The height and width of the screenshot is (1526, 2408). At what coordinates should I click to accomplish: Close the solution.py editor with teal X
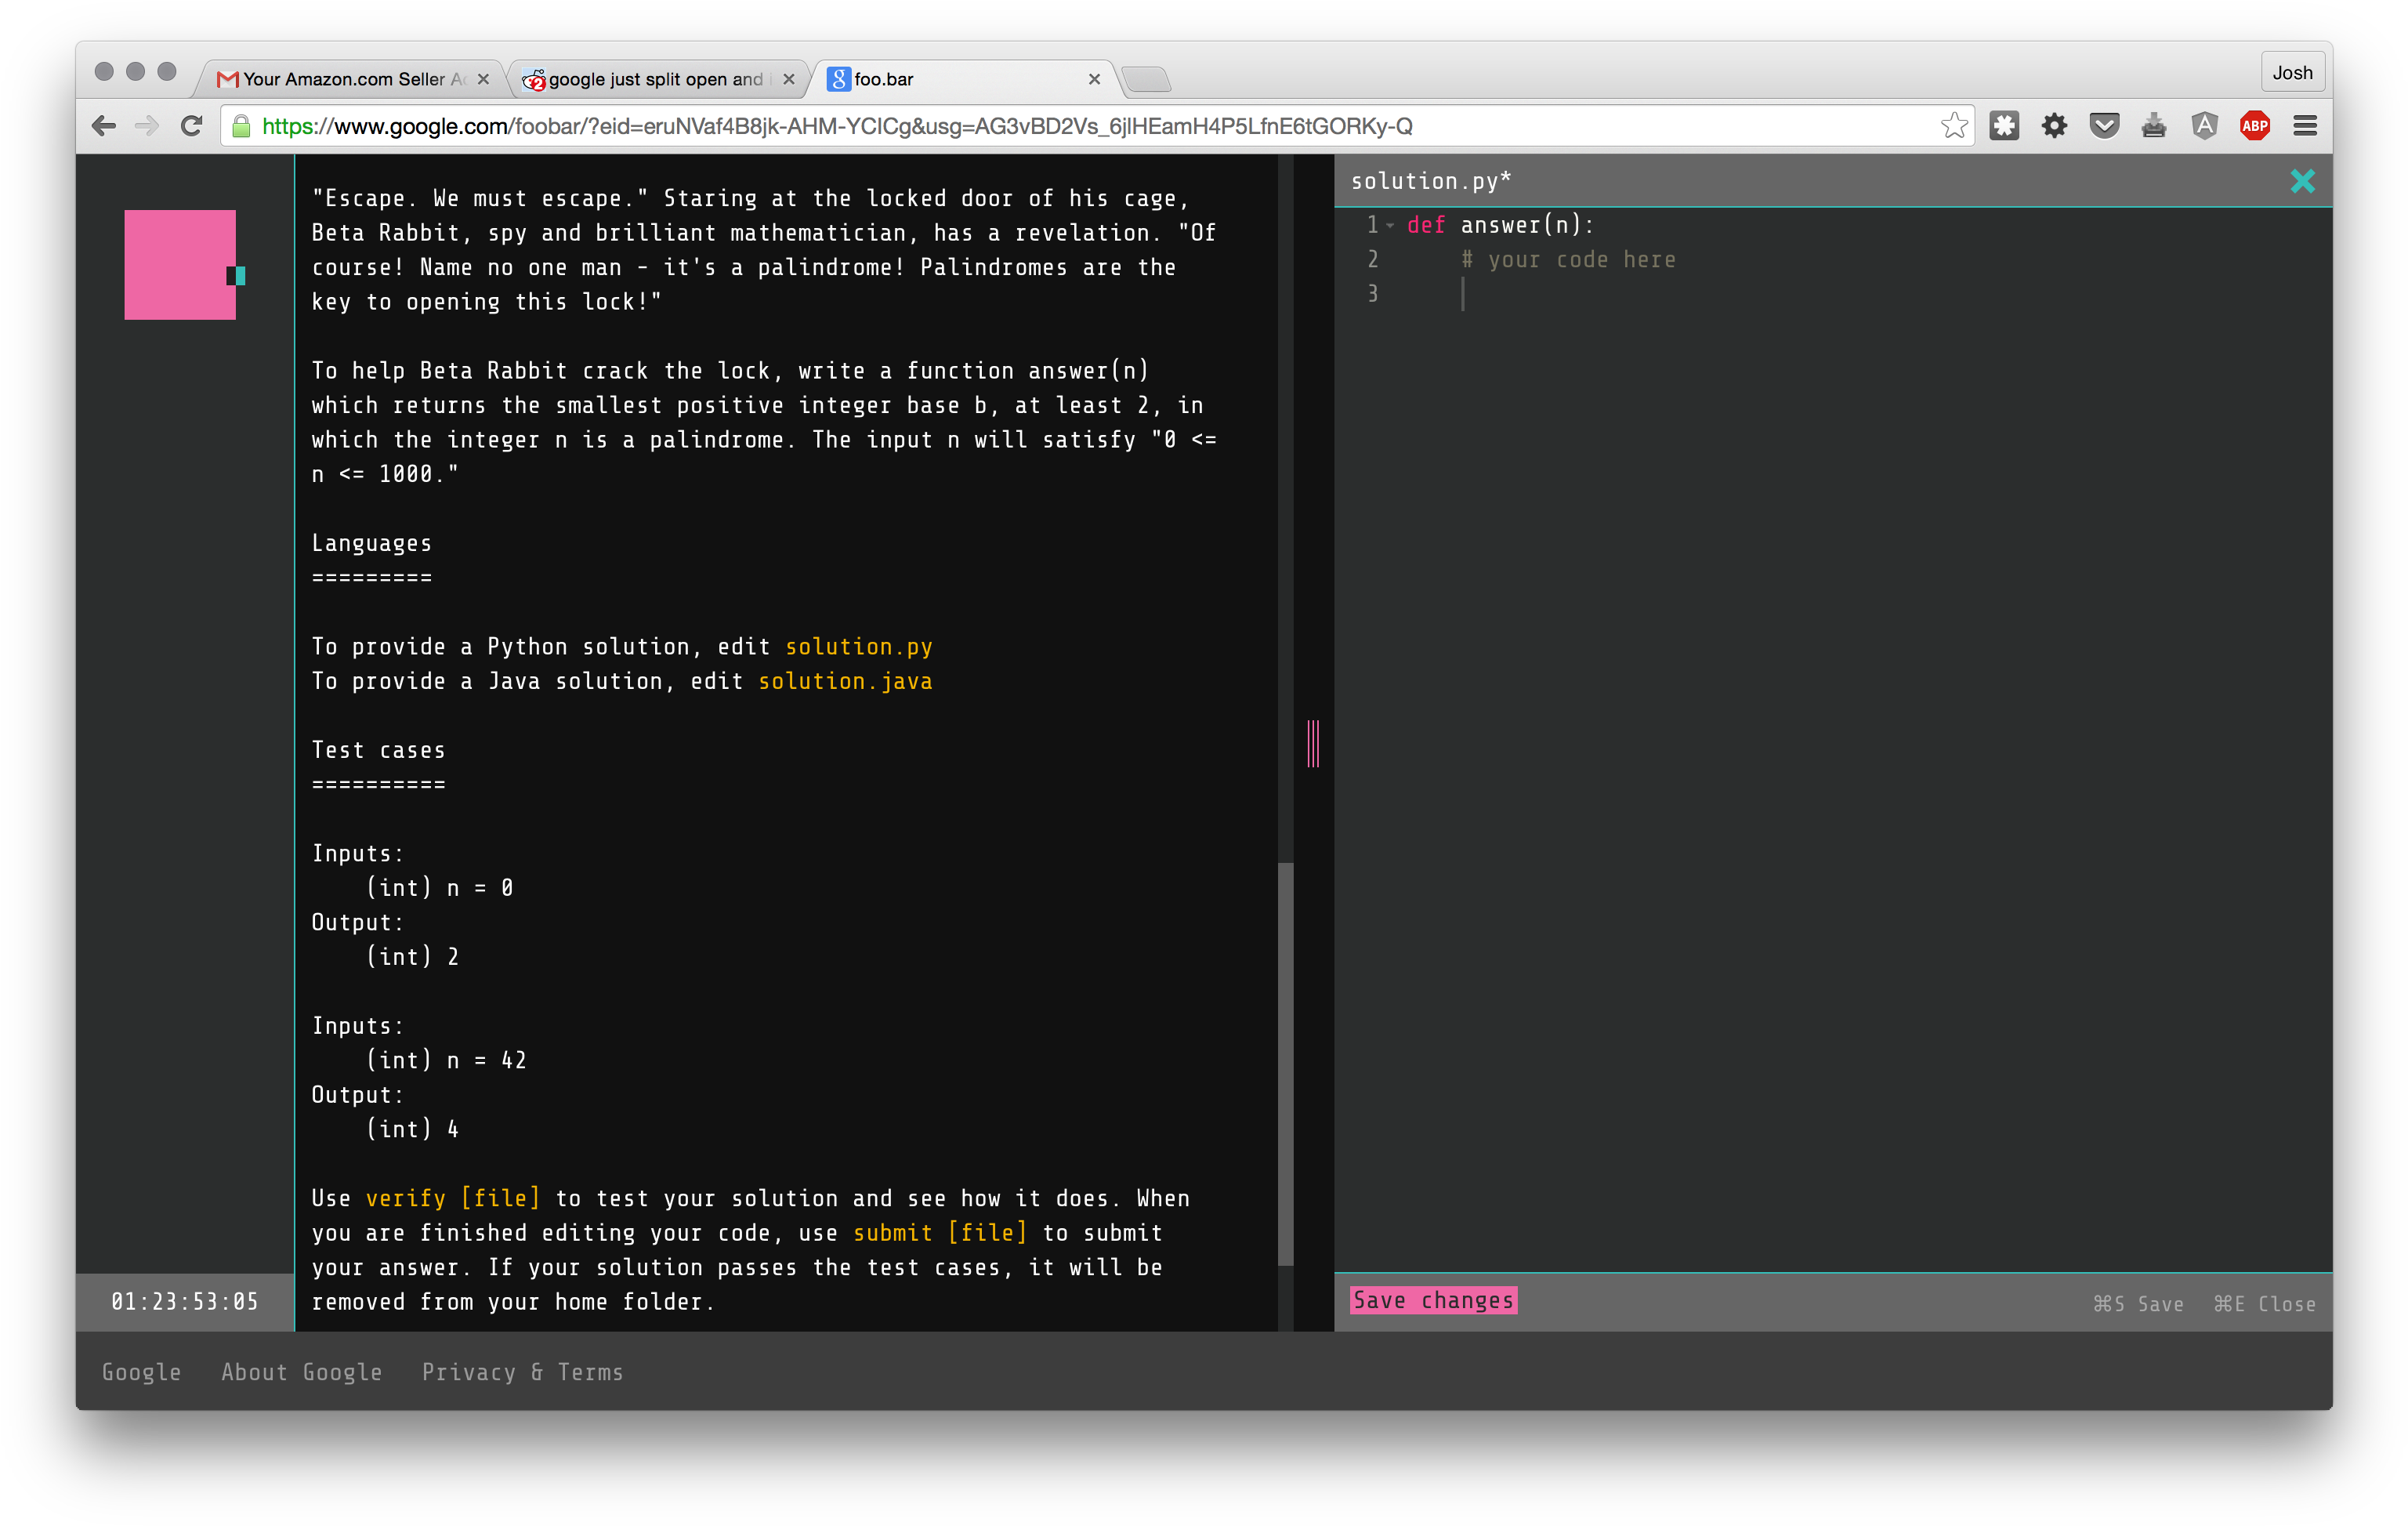pyautogui.click(x=2302, y=181)
